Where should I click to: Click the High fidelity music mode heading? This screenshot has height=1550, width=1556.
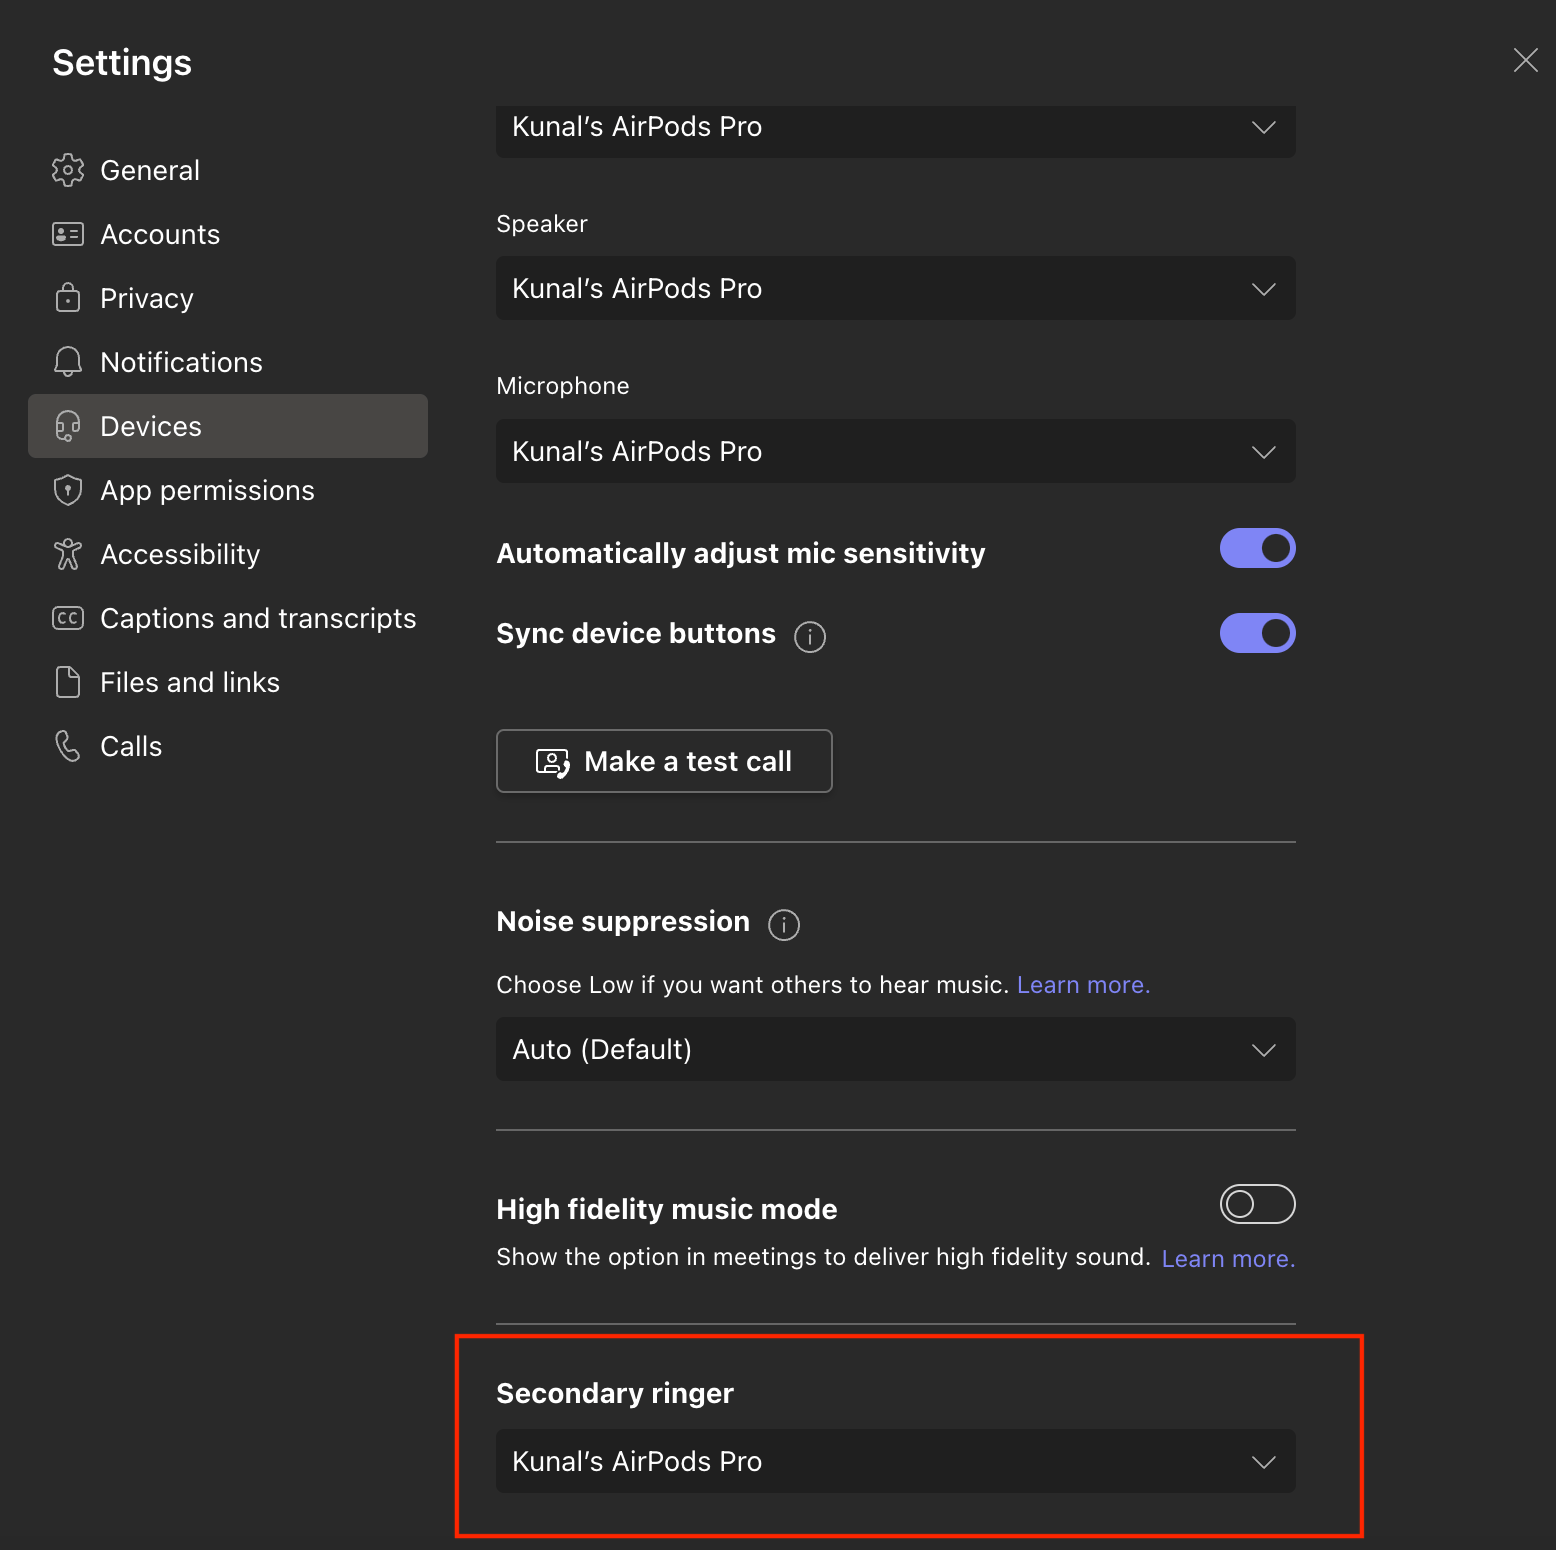667,1209
